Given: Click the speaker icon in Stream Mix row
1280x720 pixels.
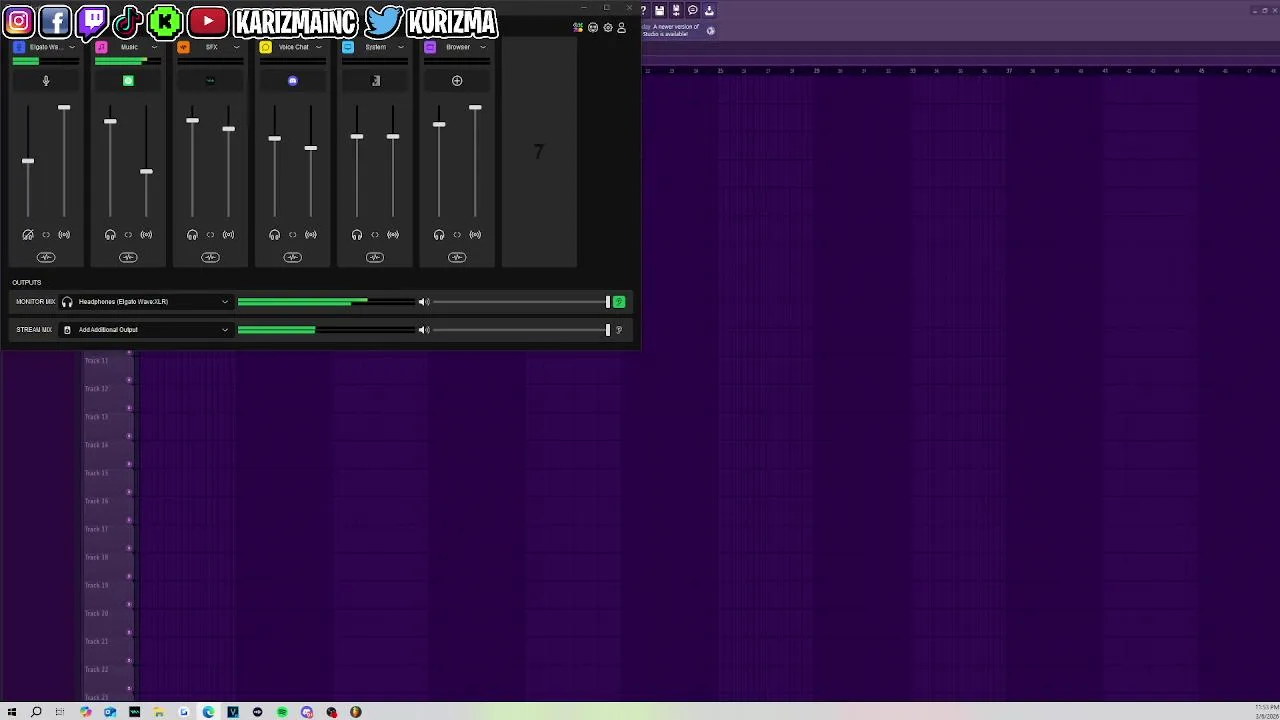Looking at the screenshot, I should [x=424, y=330].
